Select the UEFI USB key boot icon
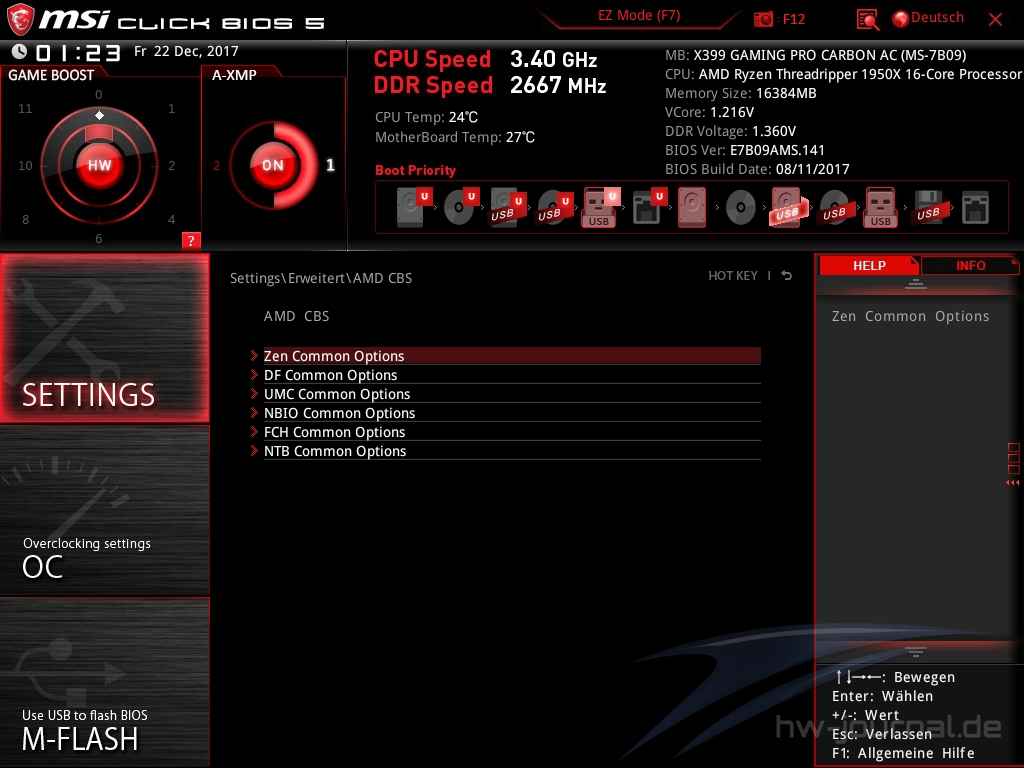This screenshot has width=1024, height=768. pyautogui.click(x=600, y=208)
